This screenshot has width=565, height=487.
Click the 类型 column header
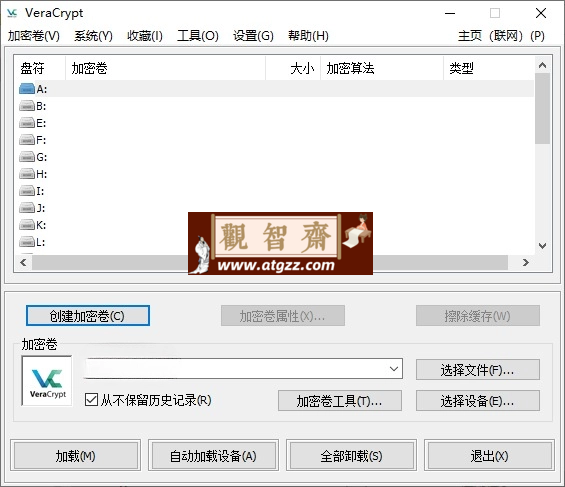pos(489,68)
